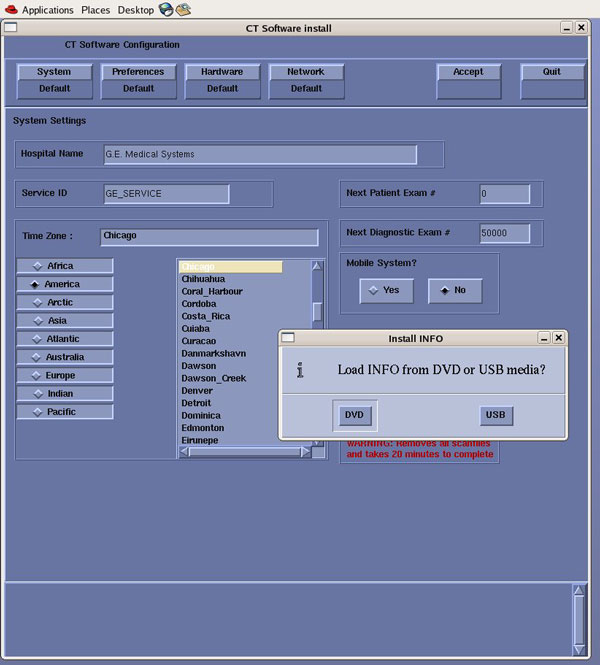Viewport: 600px width, 665px height.
Task: Choose DVD in the Install INFO dialog
Action: [x=354, y=415]
